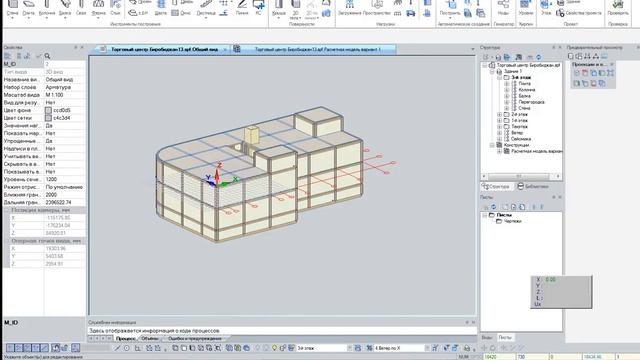Expand the Колонна node in structure tree
The height and width of the screenshot is (360, 640).
(507, 89)
